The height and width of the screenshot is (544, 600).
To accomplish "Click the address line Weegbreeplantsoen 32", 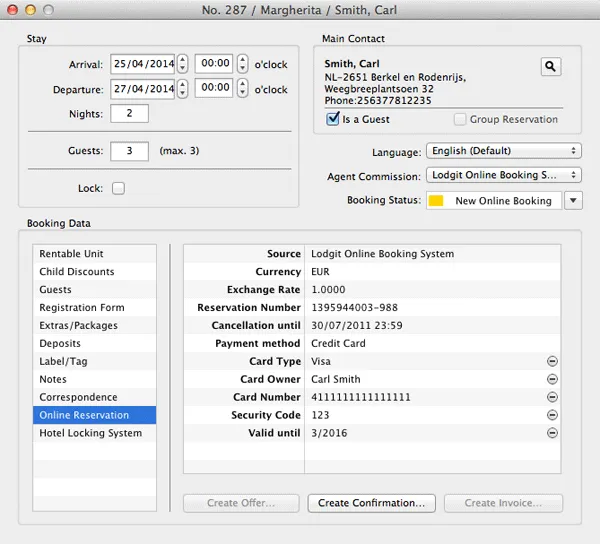I will coord(379,89).
